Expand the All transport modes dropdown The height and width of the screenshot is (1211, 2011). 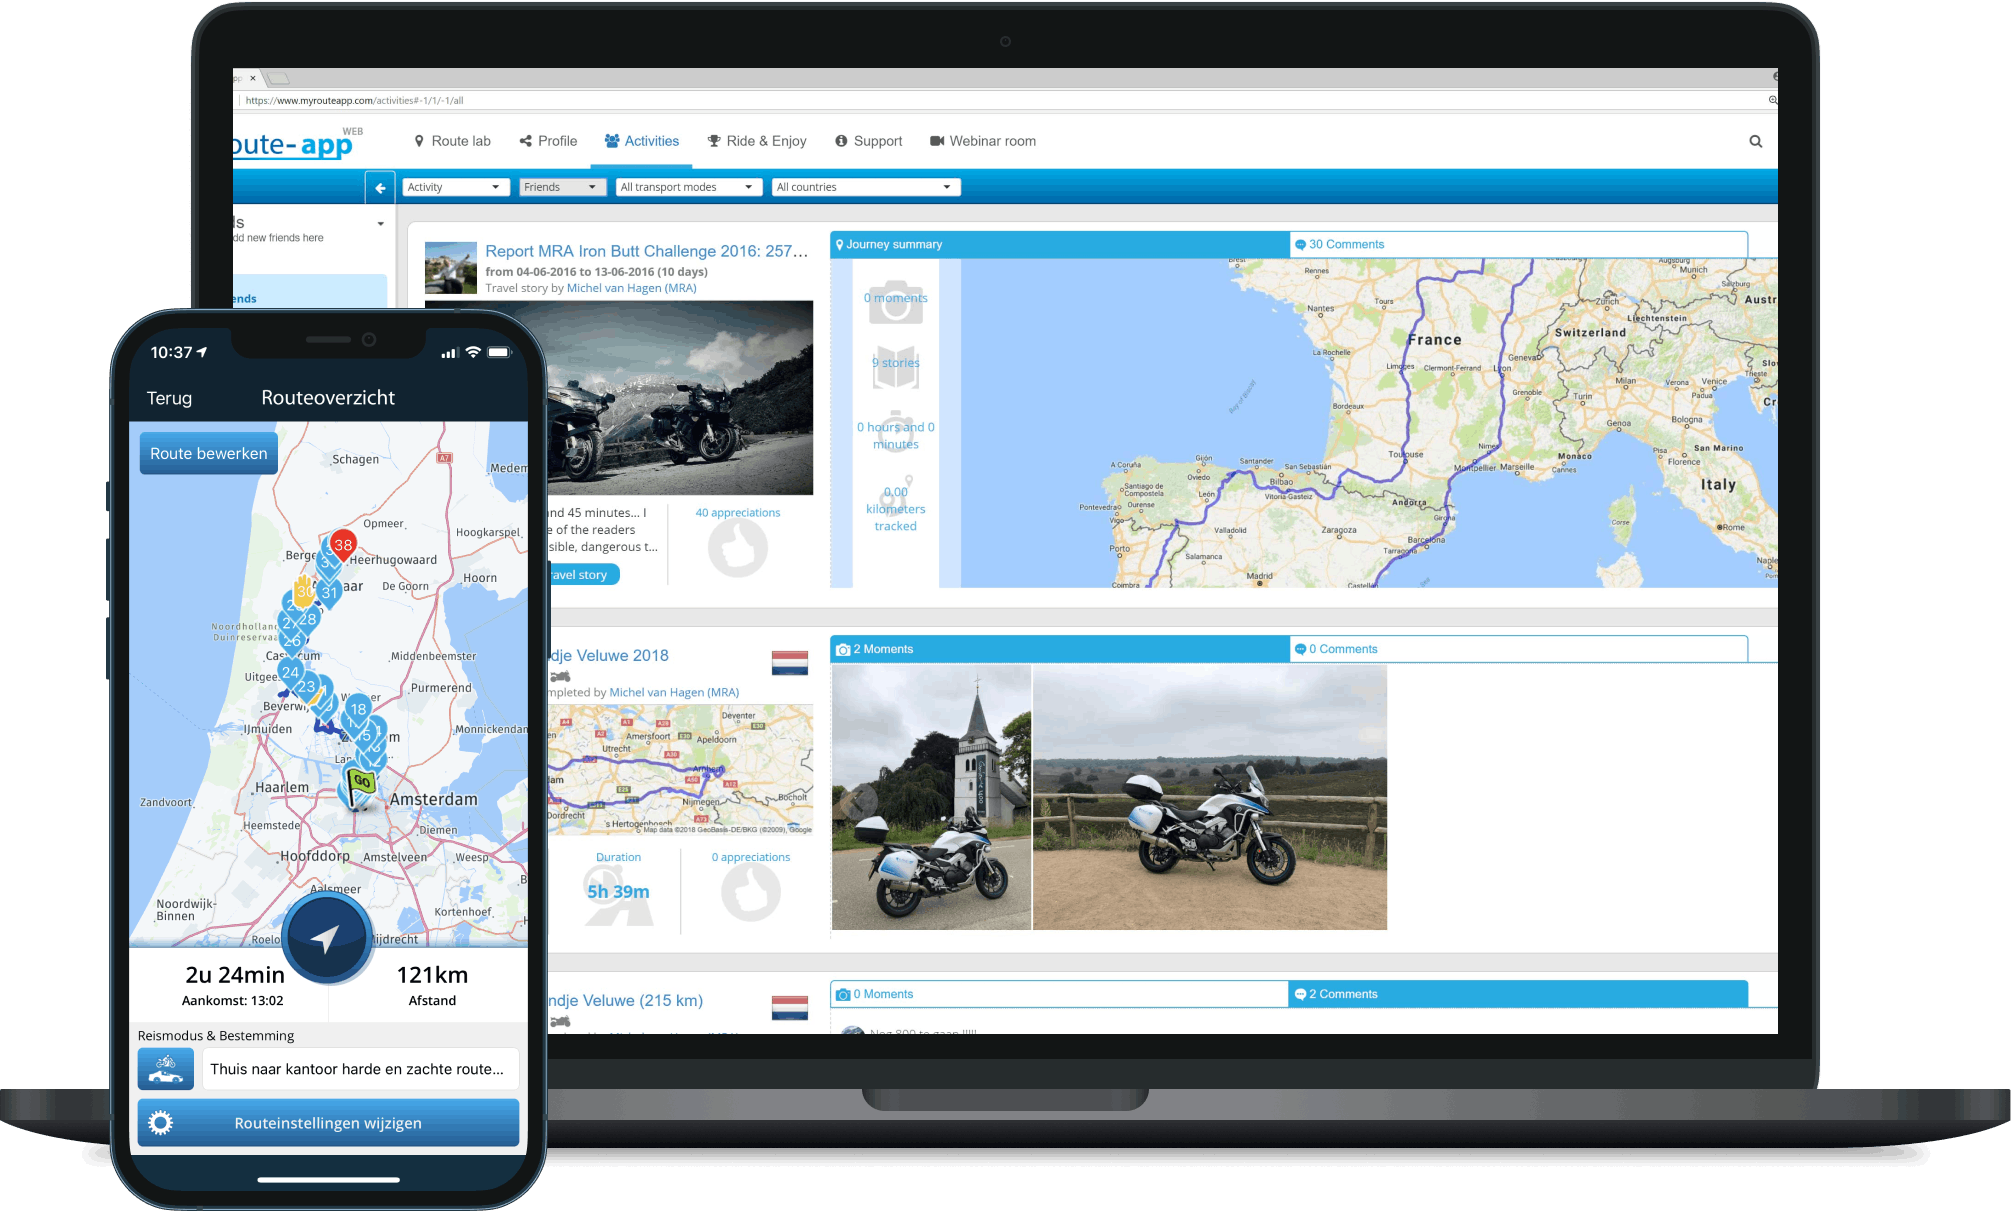(688, 187)
